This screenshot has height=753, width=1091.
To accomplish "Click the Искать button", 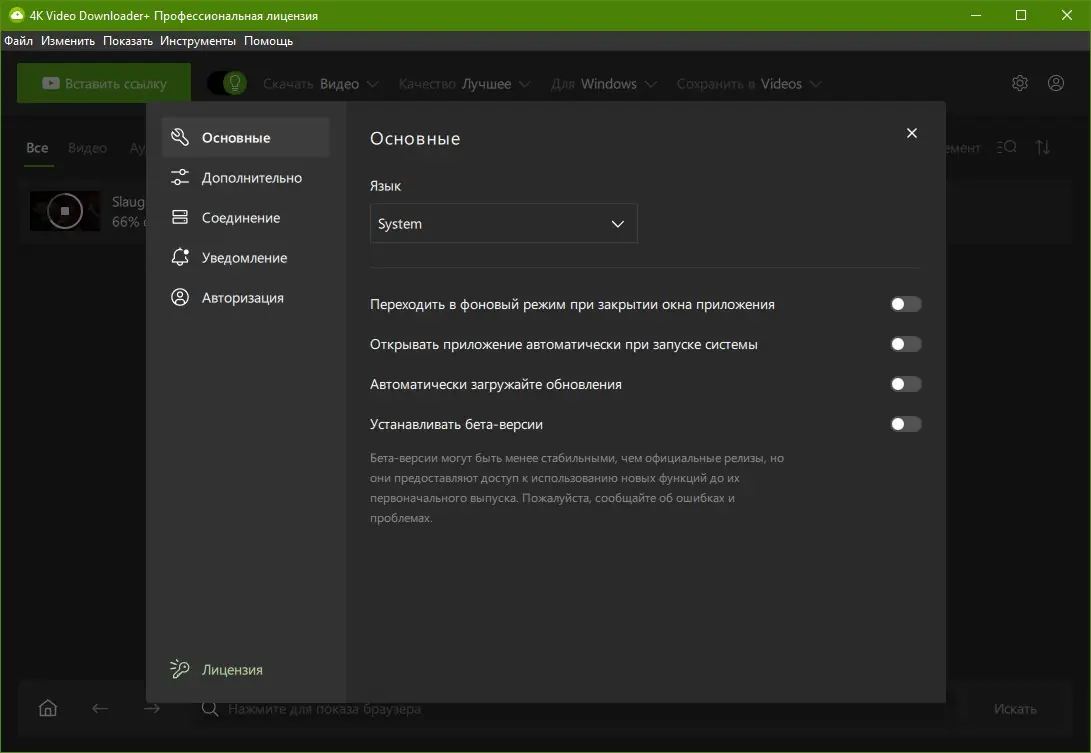I will point(1014,708).
